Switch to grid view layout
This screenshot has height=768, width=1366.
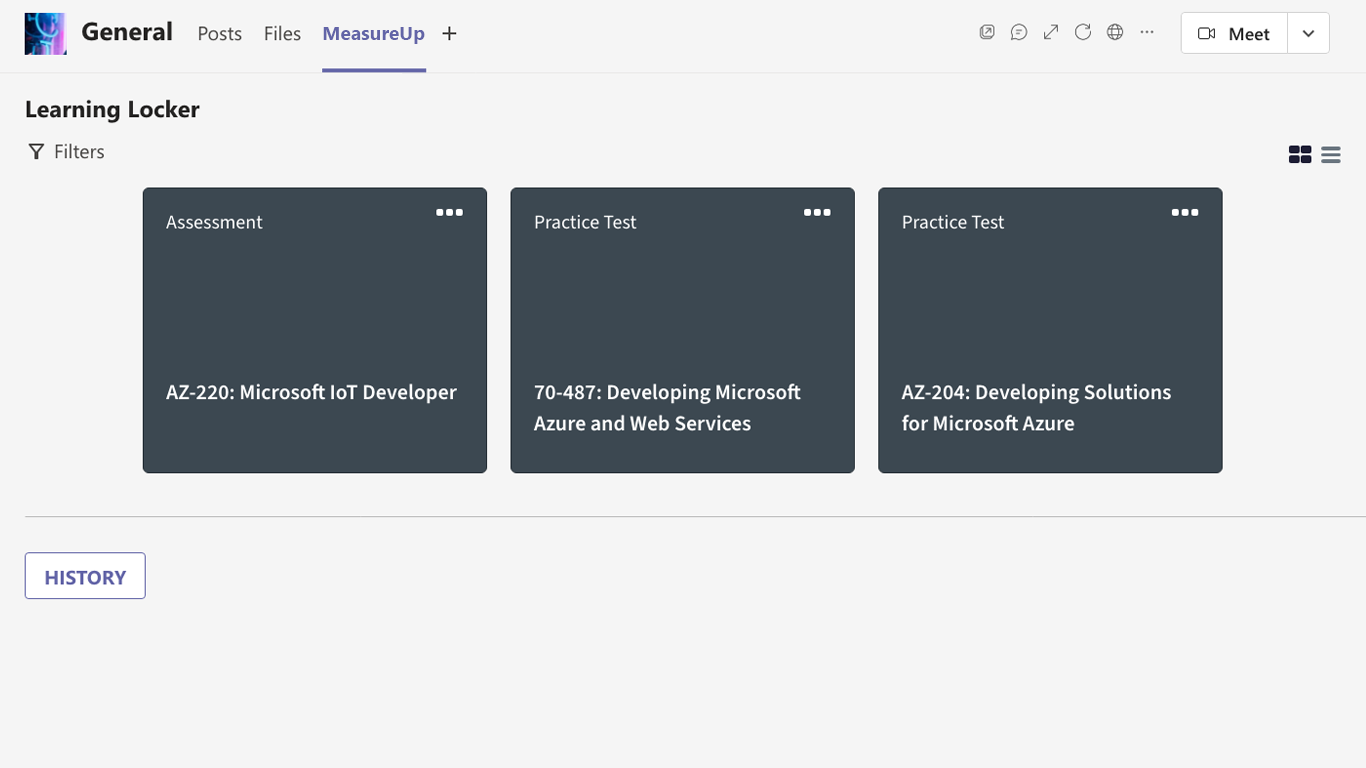pyautogui.click(x=1300, y=154)
